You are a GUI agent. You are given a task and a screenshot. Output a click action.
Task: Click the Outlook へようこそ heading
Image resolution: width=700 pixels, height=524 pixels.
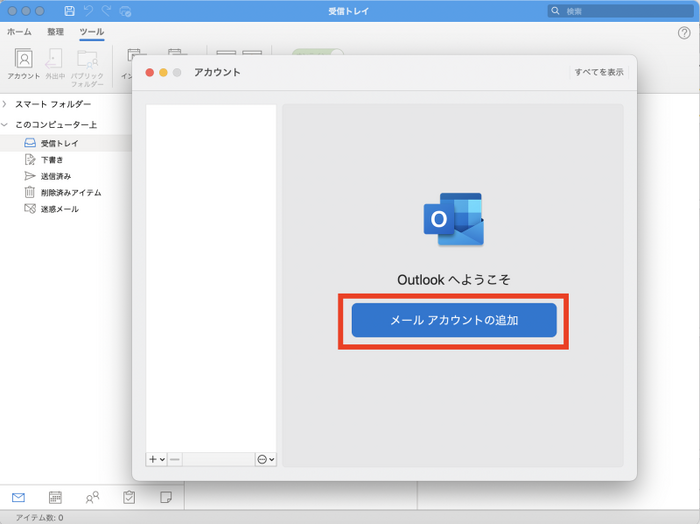point(454,280)
